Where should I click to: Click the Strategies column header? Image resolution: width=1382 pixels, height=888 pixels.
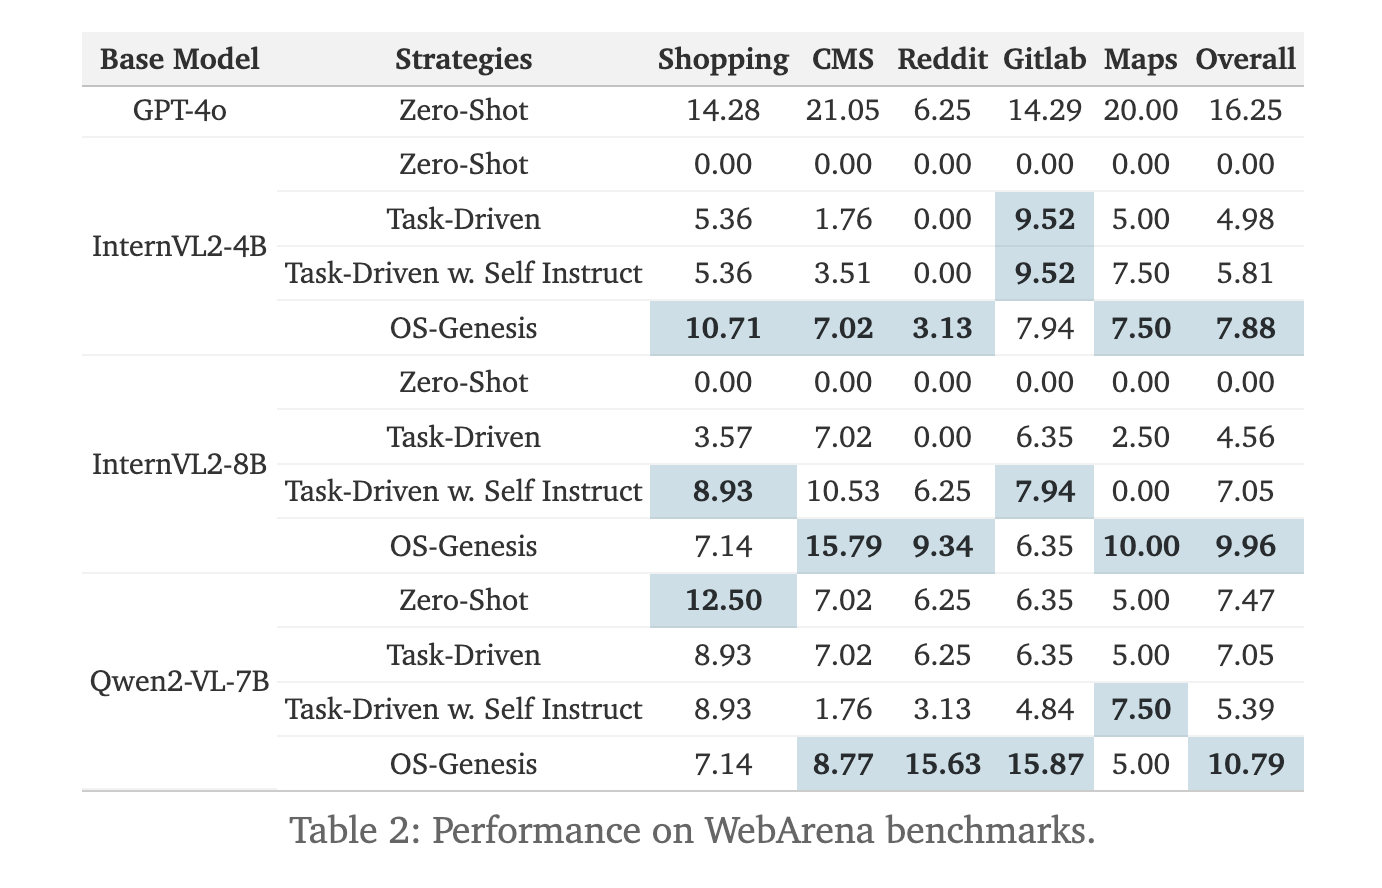coord(463,59)
